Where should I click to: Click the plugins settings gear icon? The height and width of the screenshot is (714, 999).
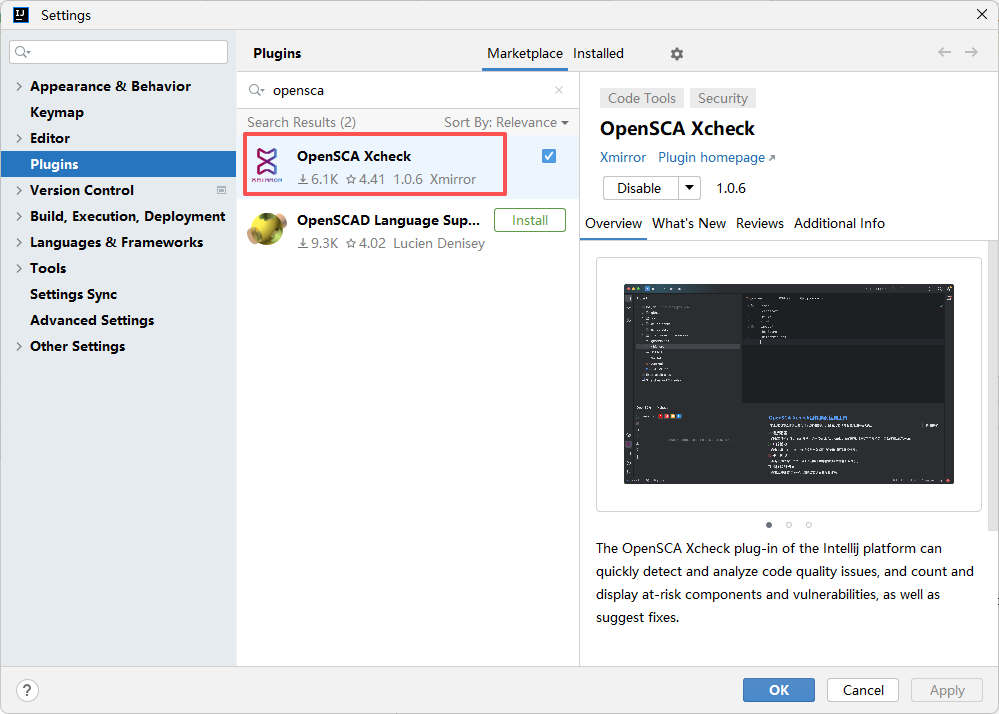(677, 54)
